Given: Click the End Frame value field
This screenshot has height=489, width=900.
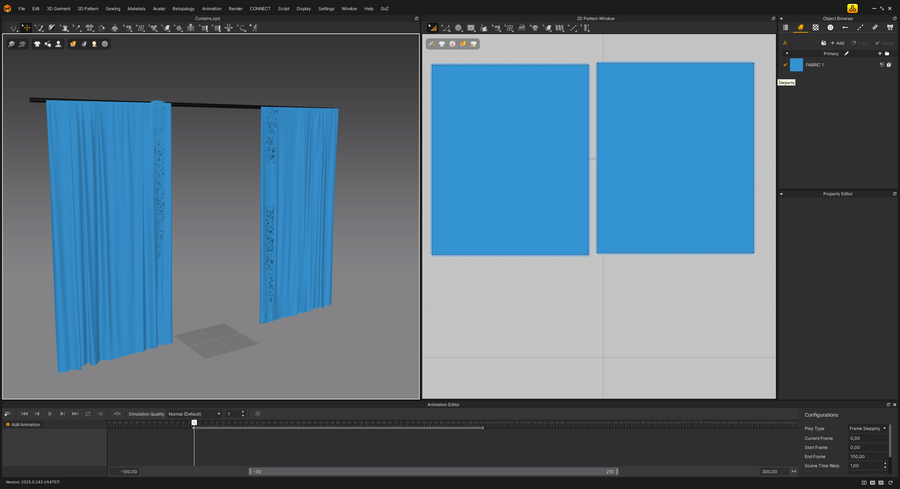Looking at the screenshot, I should (867, 456).
